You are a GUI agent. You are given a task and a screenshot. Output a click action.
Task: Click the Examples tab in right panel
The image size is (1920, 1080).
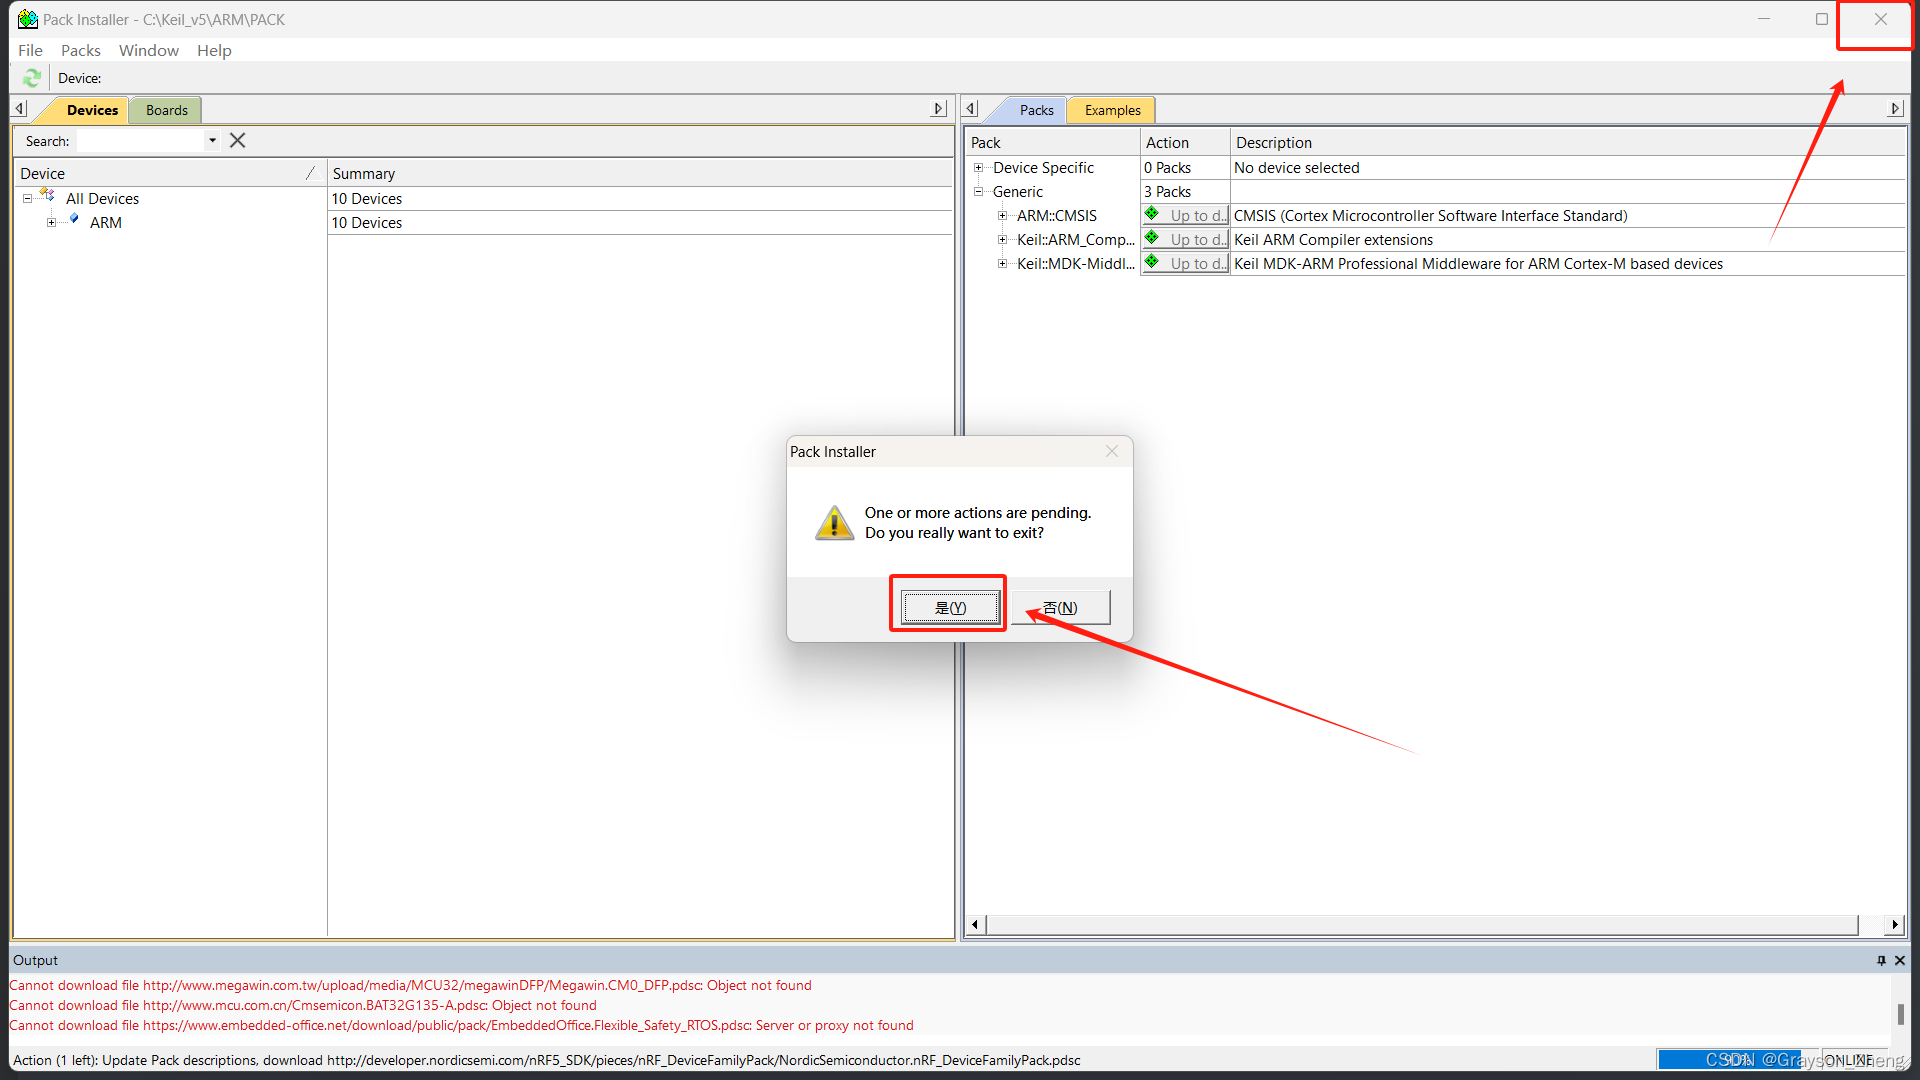pos(1110,109)
